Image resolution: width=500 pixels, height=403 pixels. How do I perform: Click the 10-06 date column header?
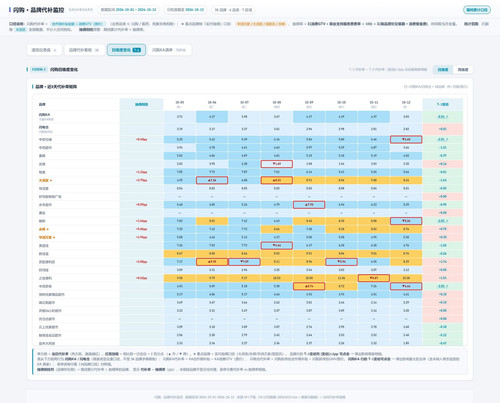click(x=212, y=104)
